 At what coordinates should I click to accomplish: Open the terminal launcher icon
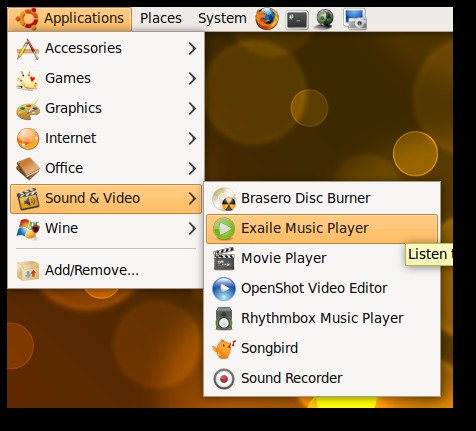tap(297, 20)
